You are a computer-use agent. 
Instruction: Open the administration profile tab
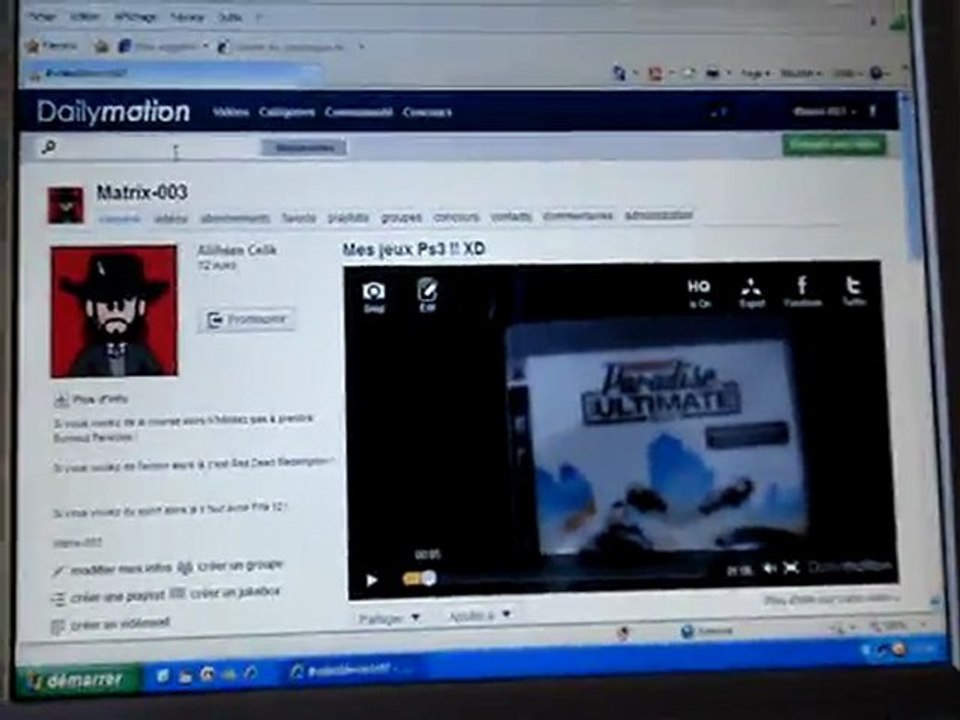[x=659, y=216]
